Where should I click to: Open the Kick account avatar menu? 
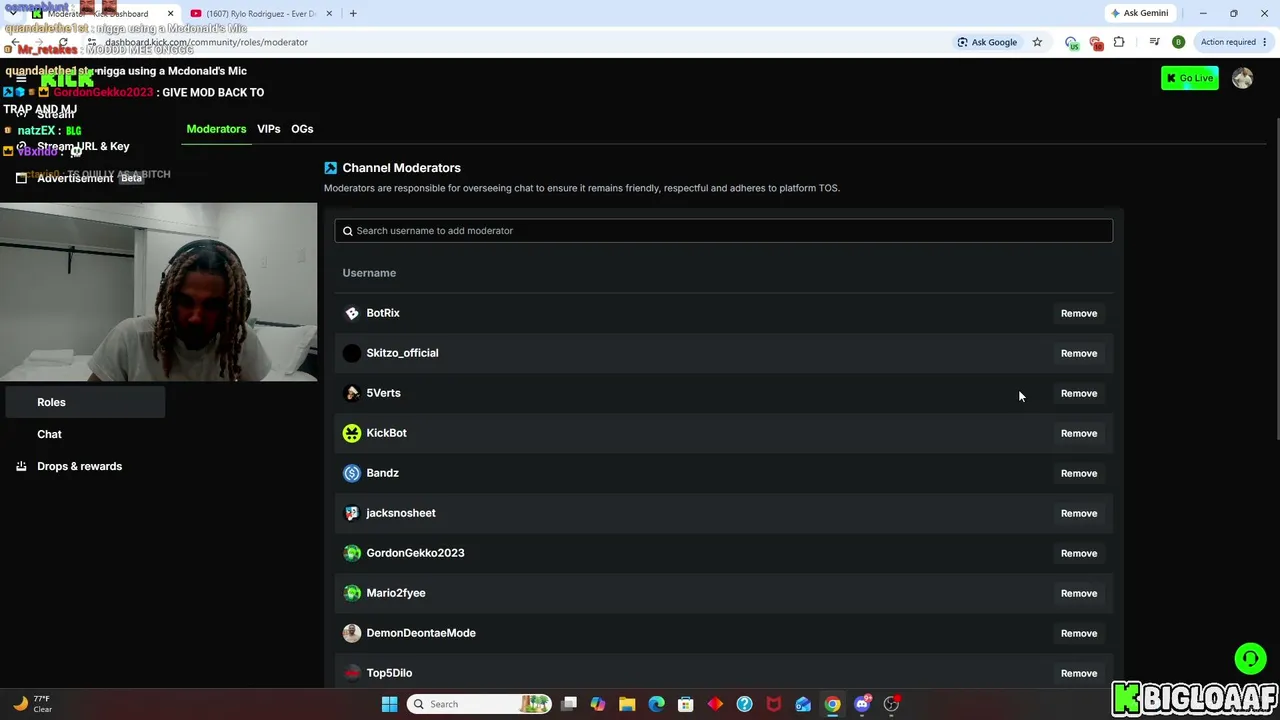1242,78
